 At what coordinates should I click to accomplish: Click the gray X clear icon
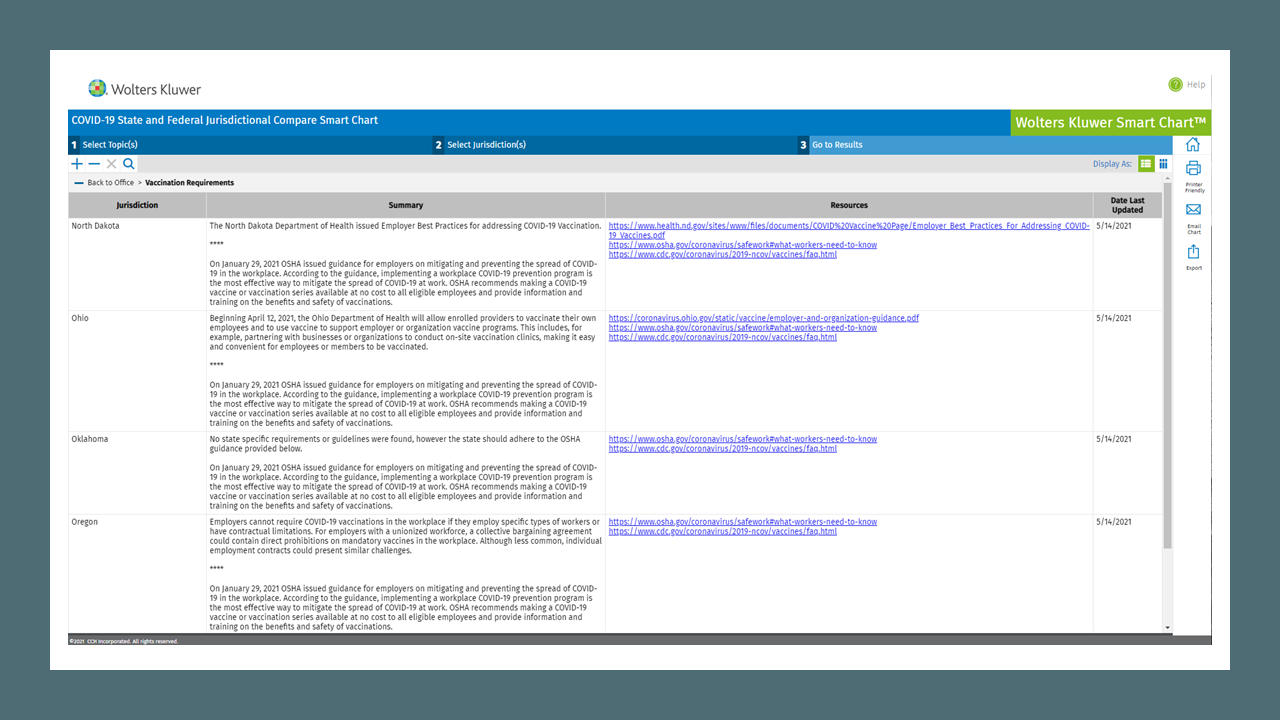coord(111,164)
